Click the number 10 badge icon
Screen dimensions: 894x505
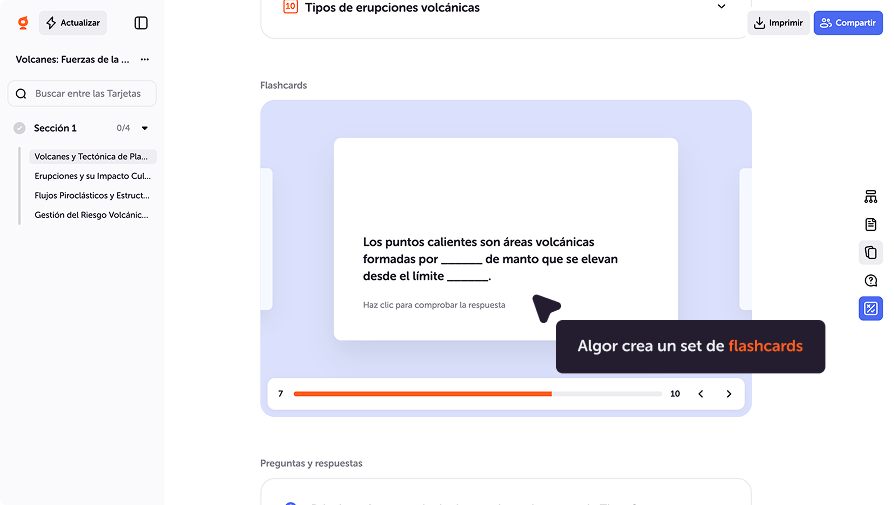(290, 7)
